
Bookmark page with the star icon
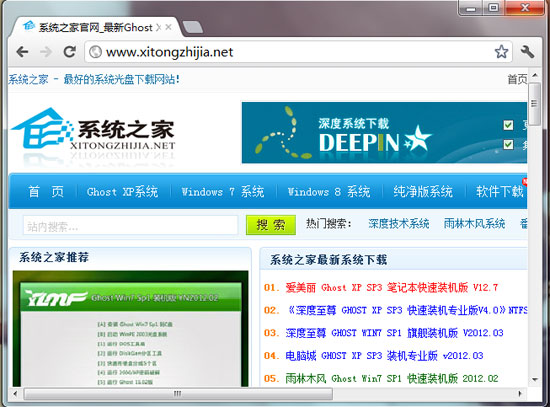click(x=501, y=52)
